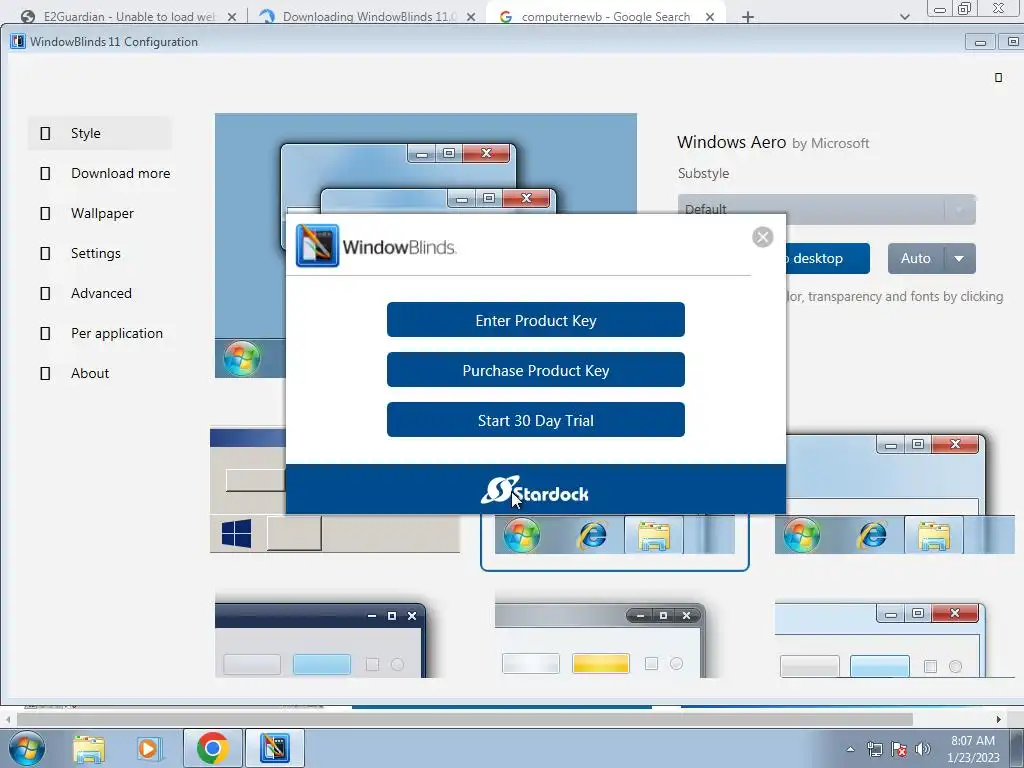The width and height of the screenshot is (1024, 768).
Task: Select the dark navy titlebar style thumbnail
Action: tap(321, 635)
